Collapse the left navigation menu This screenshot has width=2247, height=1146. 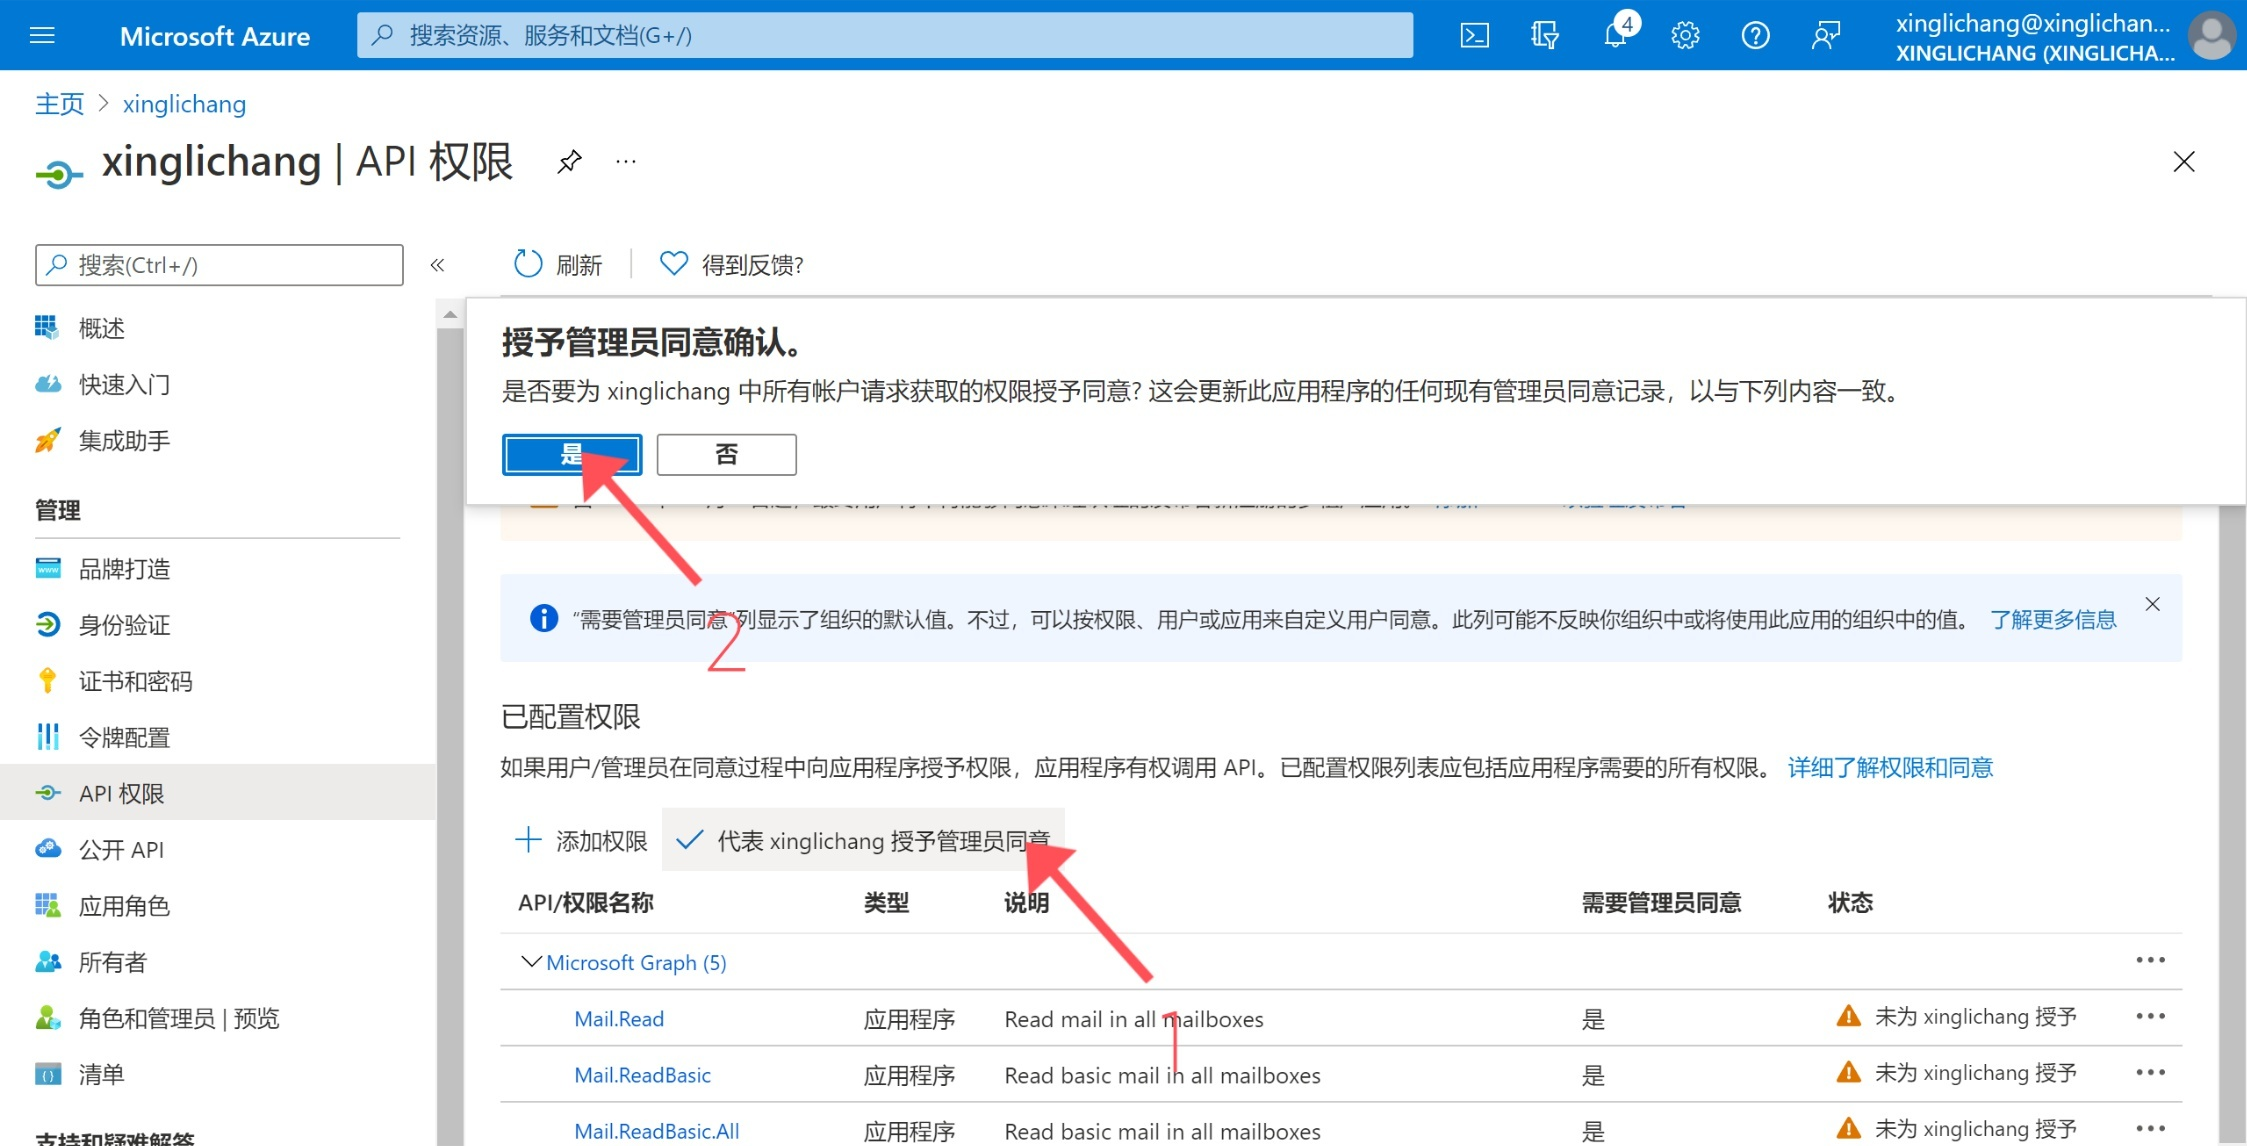point(437,265)
